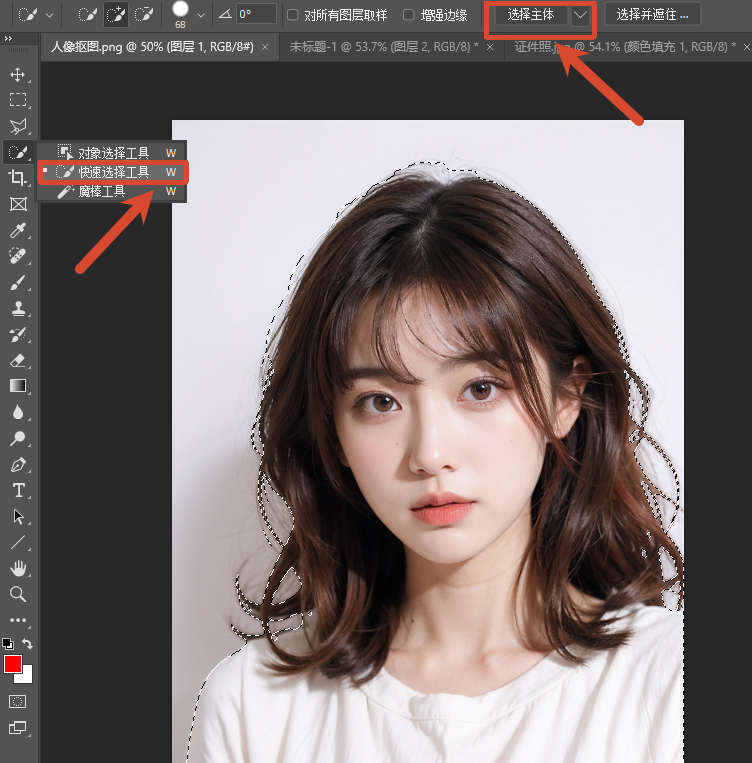
Task: Click the Add to selection brush mode
Action: pos(115,15)
